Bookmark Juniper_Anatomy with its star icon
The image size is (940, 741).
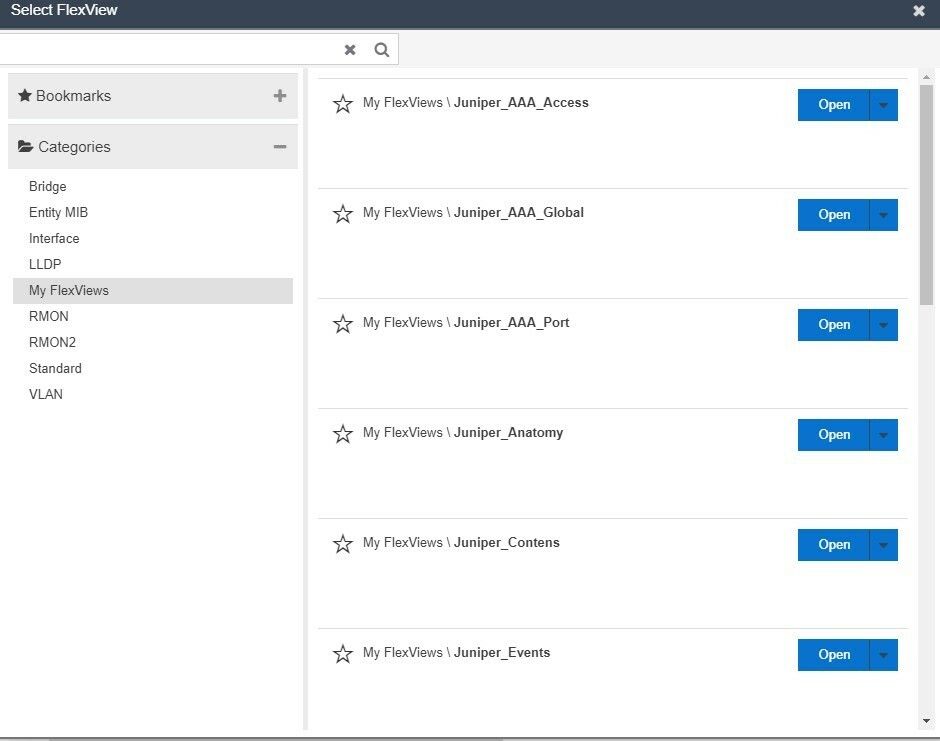[x=342, y=433]
